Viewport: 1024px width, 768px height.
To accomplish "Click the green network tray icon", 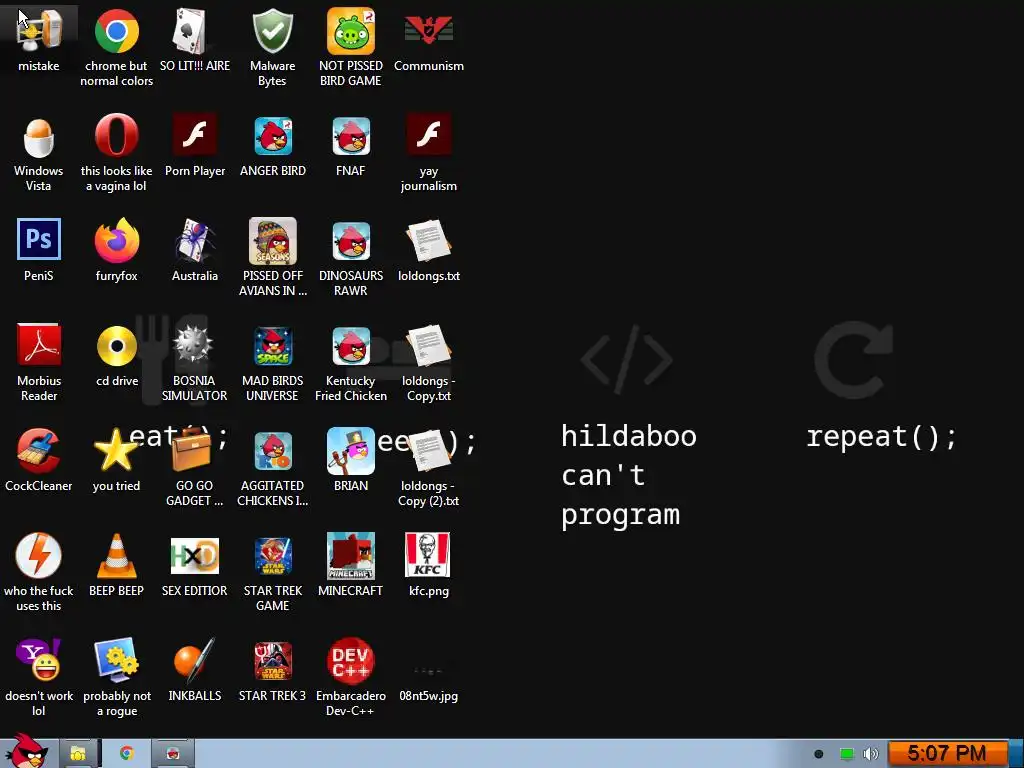I will click(x=846, y=754).
